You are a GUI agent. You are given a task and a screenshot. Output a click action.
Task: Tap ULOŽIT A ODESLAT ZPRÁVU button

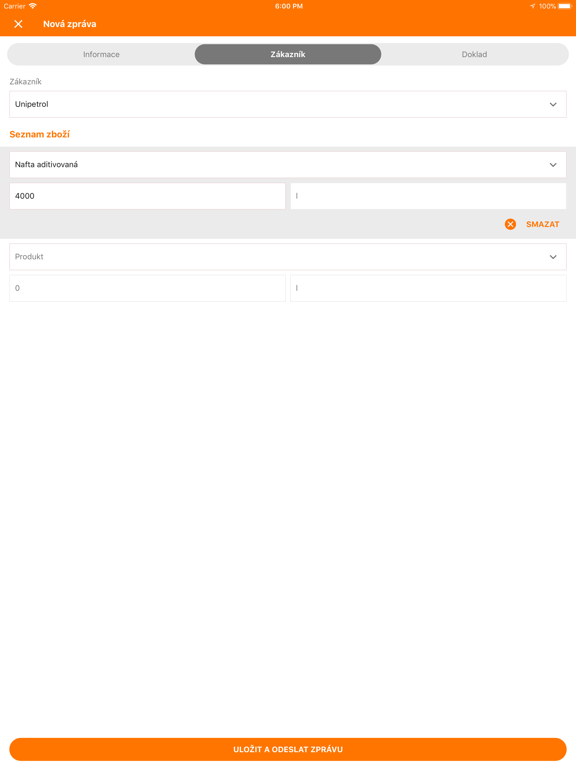coord(288,749)
